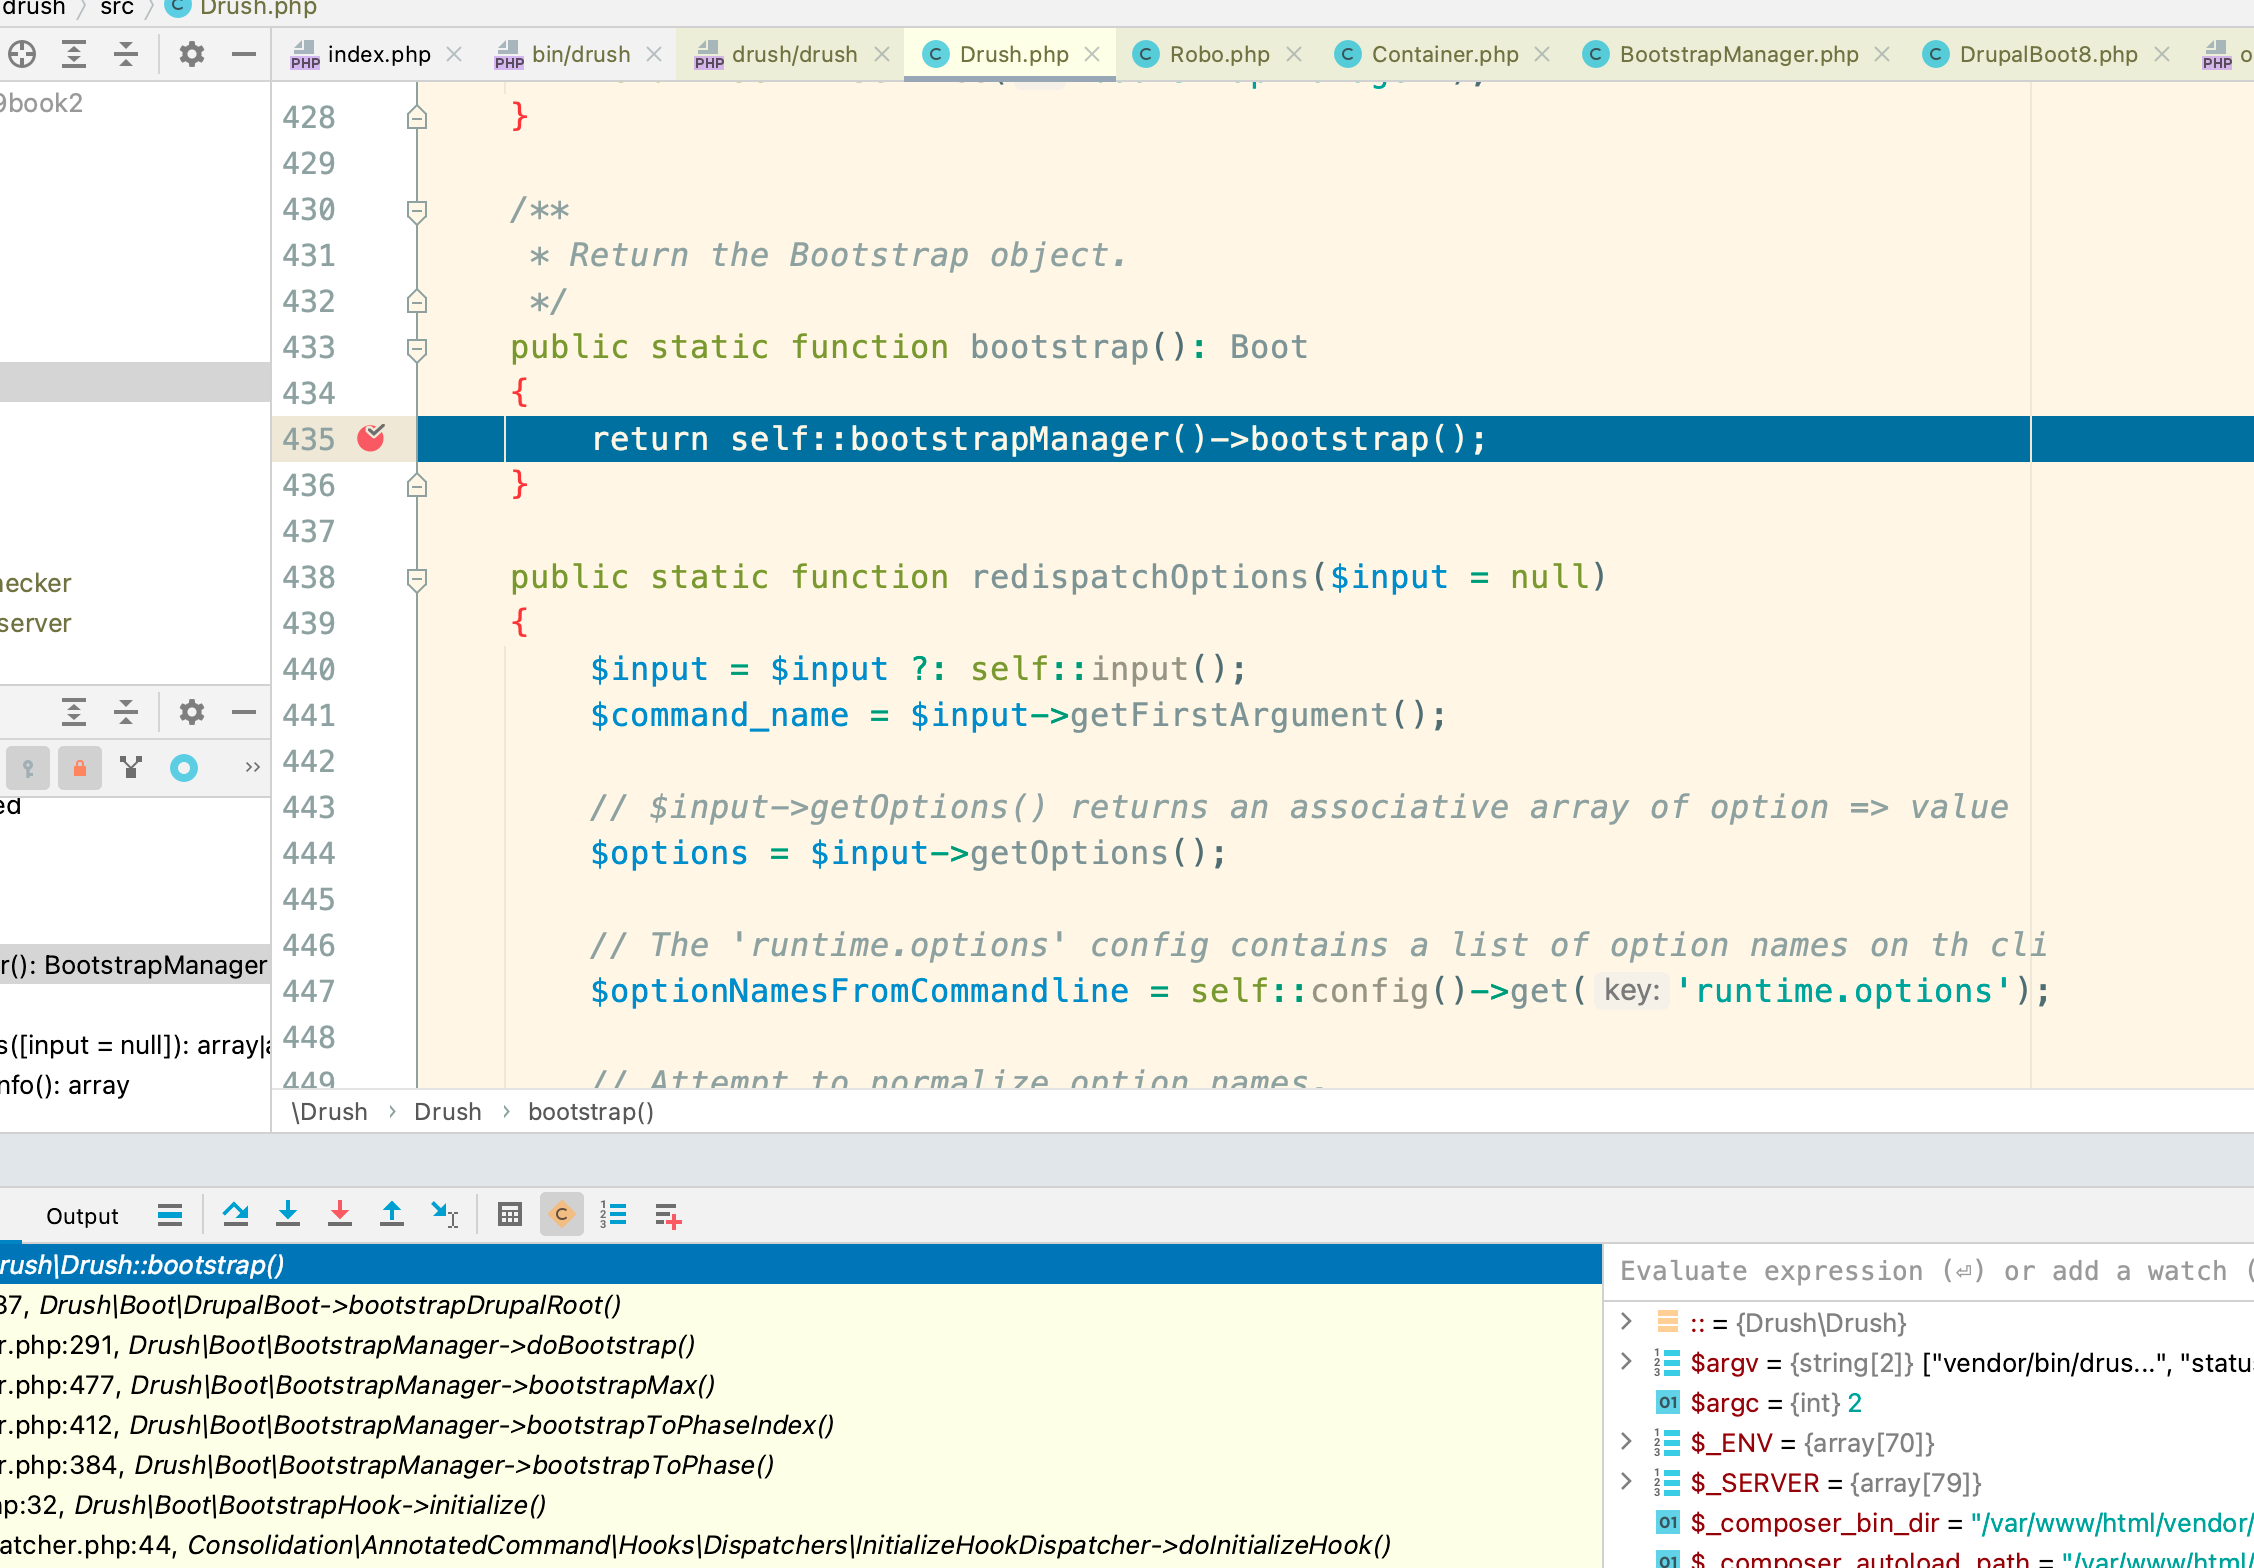Click the \Drush namespace breadcrumb
Image resolution: width=2254 pixels, height=1568 pixels.
[329, 1112]
